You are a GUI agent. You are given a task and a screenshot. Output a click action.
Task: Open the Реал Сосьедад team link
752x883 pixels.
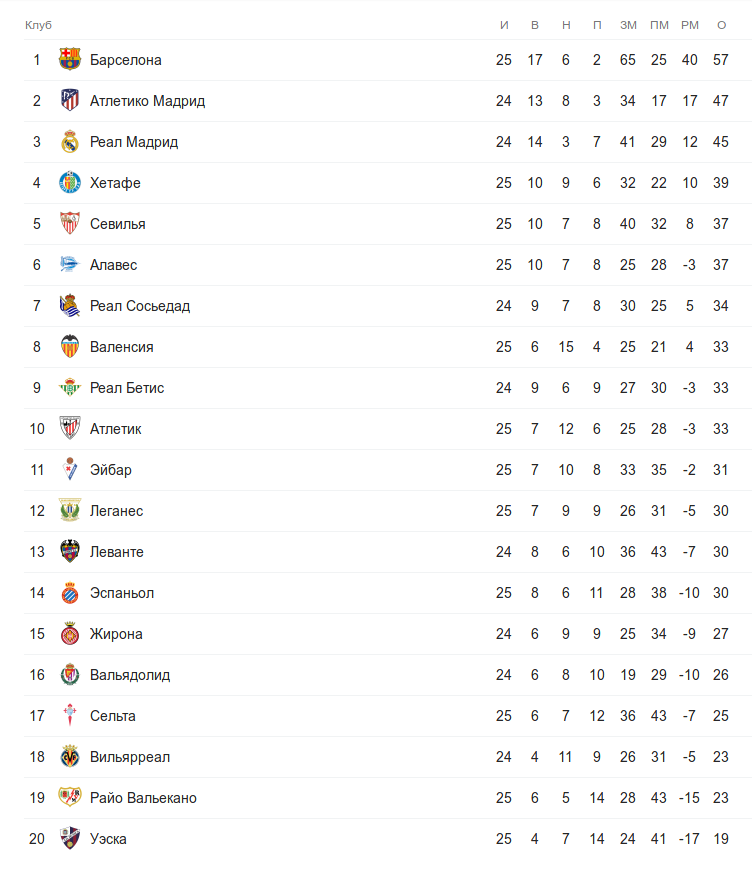click(140, 306)
